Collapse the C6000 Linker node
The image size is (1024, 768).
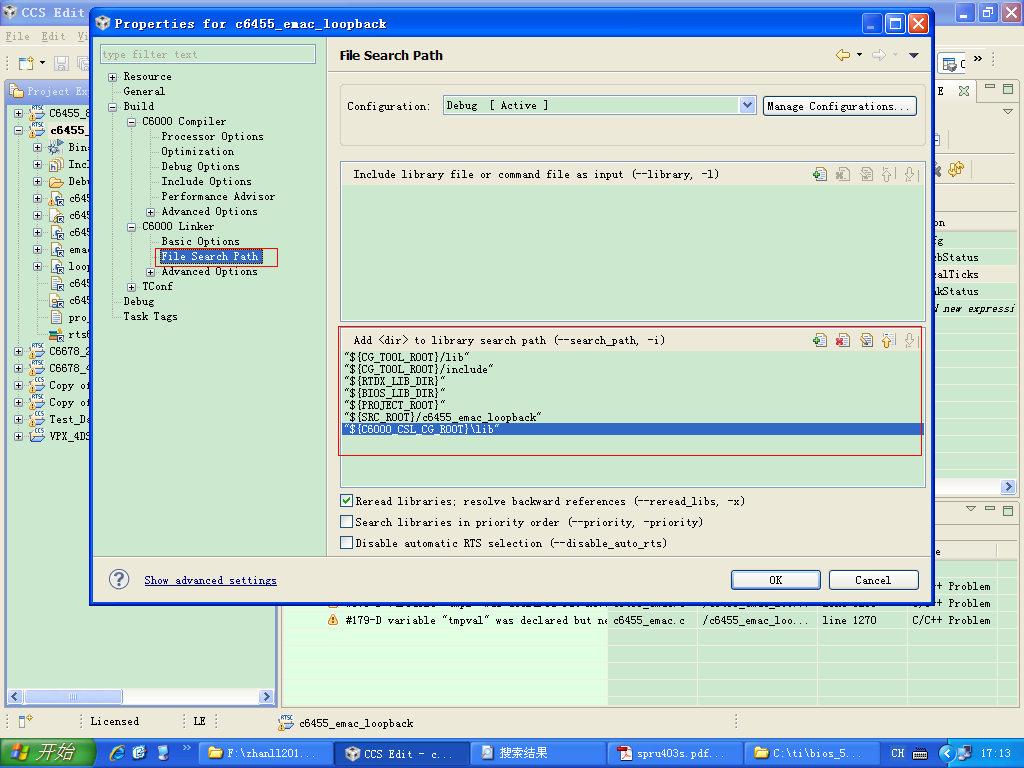(131, 227)
